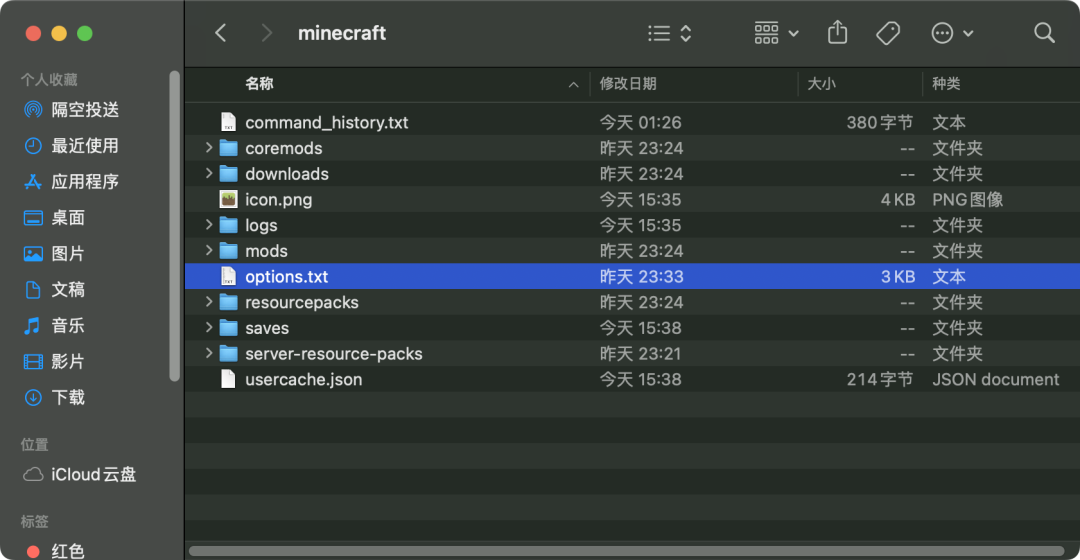Click the horizontal scrollbar at bottom
Image resolution: width=1080 pixels, height=560 pixels.
click(626, 550)
